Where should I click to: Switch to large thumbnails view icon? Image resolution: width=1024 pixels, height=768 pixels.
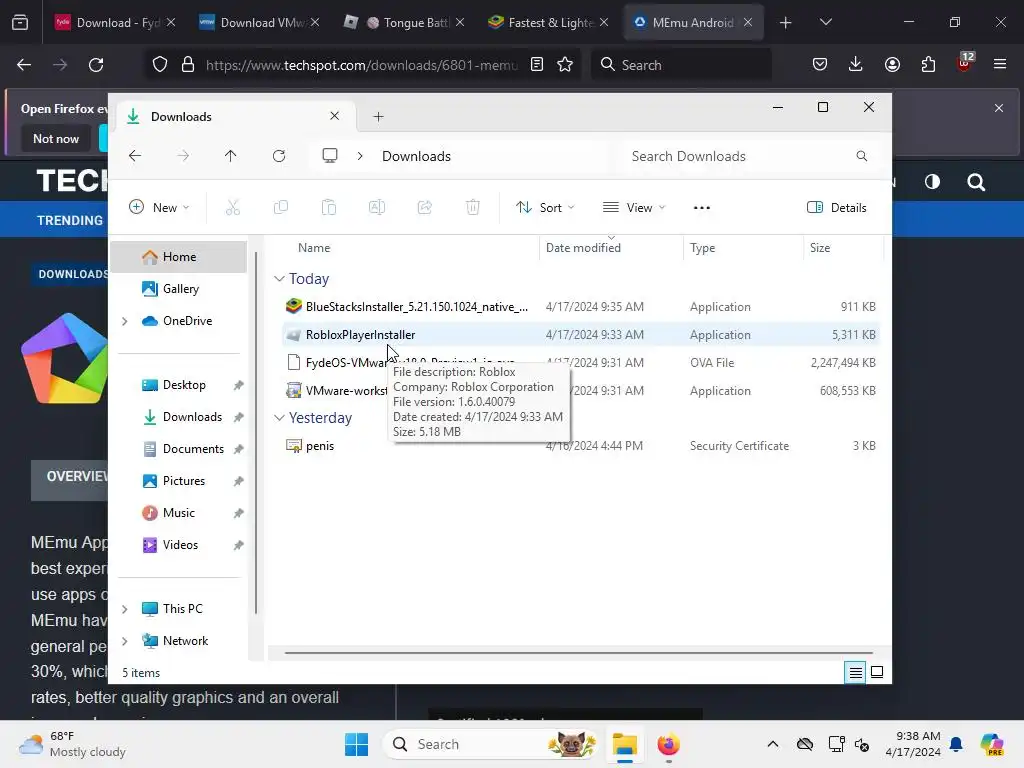[x=877, y=672]
